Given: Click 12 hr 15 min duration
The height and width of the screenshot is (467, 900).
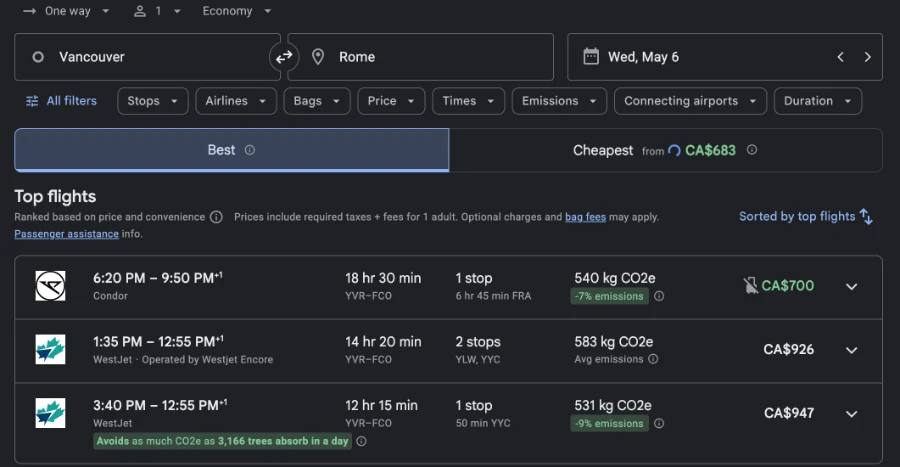Looking at the screenshot, I should point(381,406).
